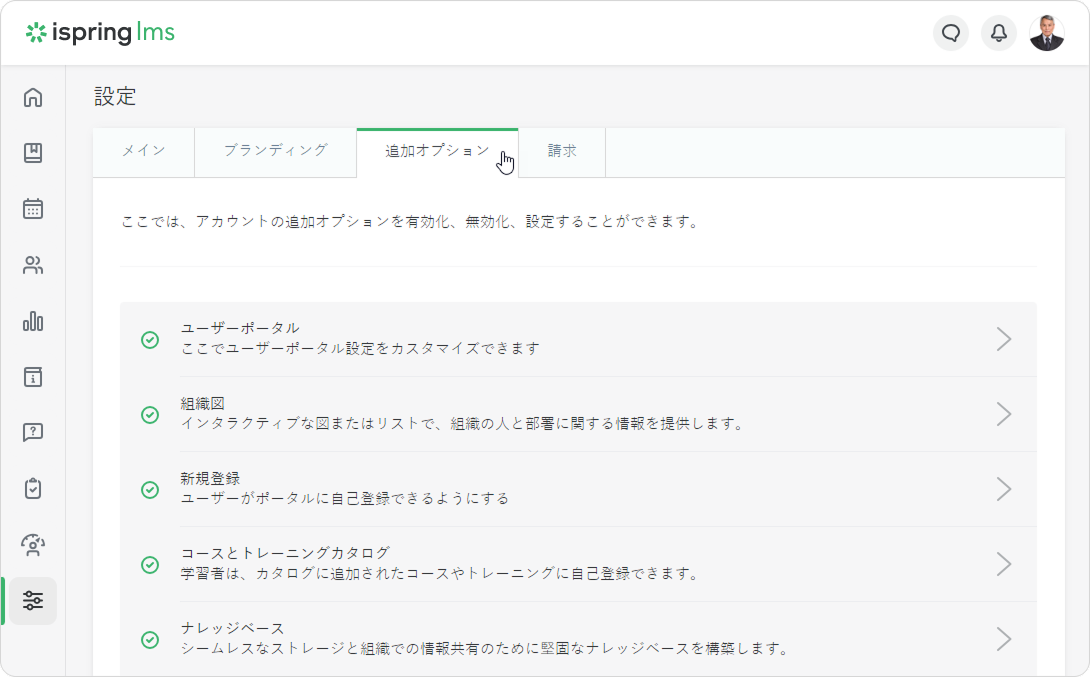Click the chat bubble icon in header

pyautogui.click(x=951, y=33)
